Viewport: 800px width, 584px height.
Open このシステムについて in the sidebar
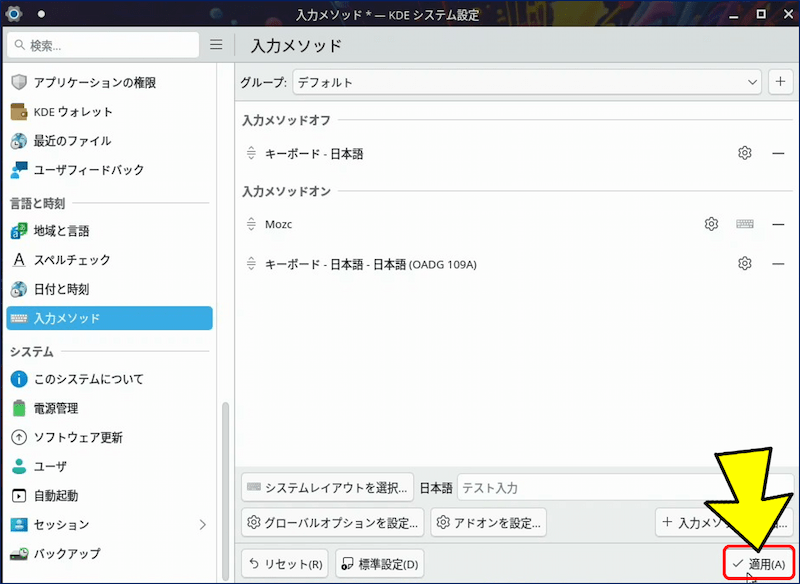click(x=109, y=379)
